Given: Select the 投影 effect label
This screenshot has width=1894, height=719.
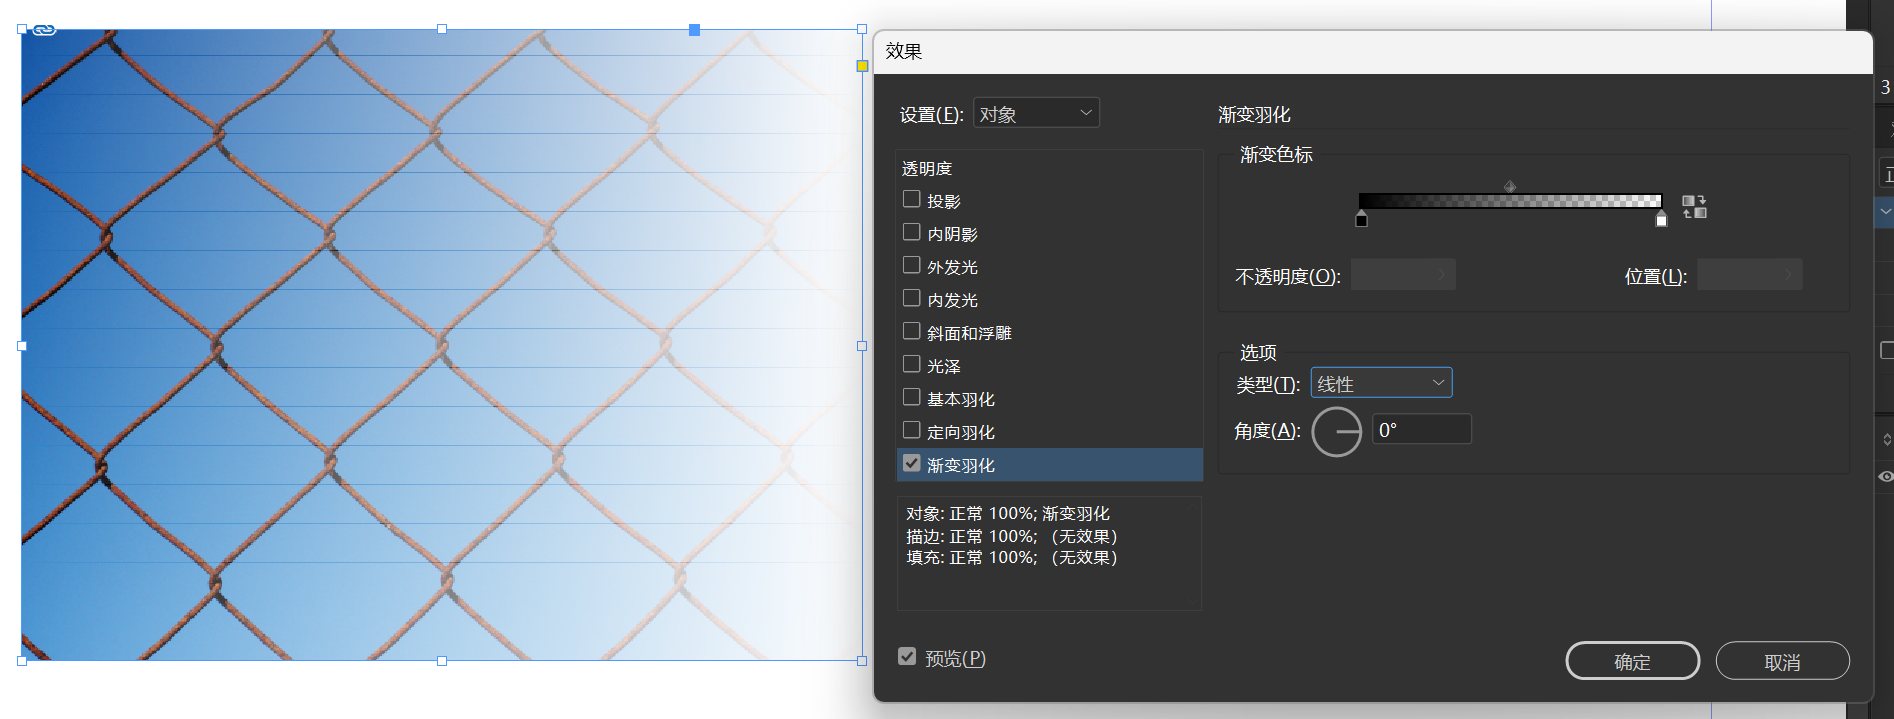Looking at the screenshot, I should [x=943, y=201].
